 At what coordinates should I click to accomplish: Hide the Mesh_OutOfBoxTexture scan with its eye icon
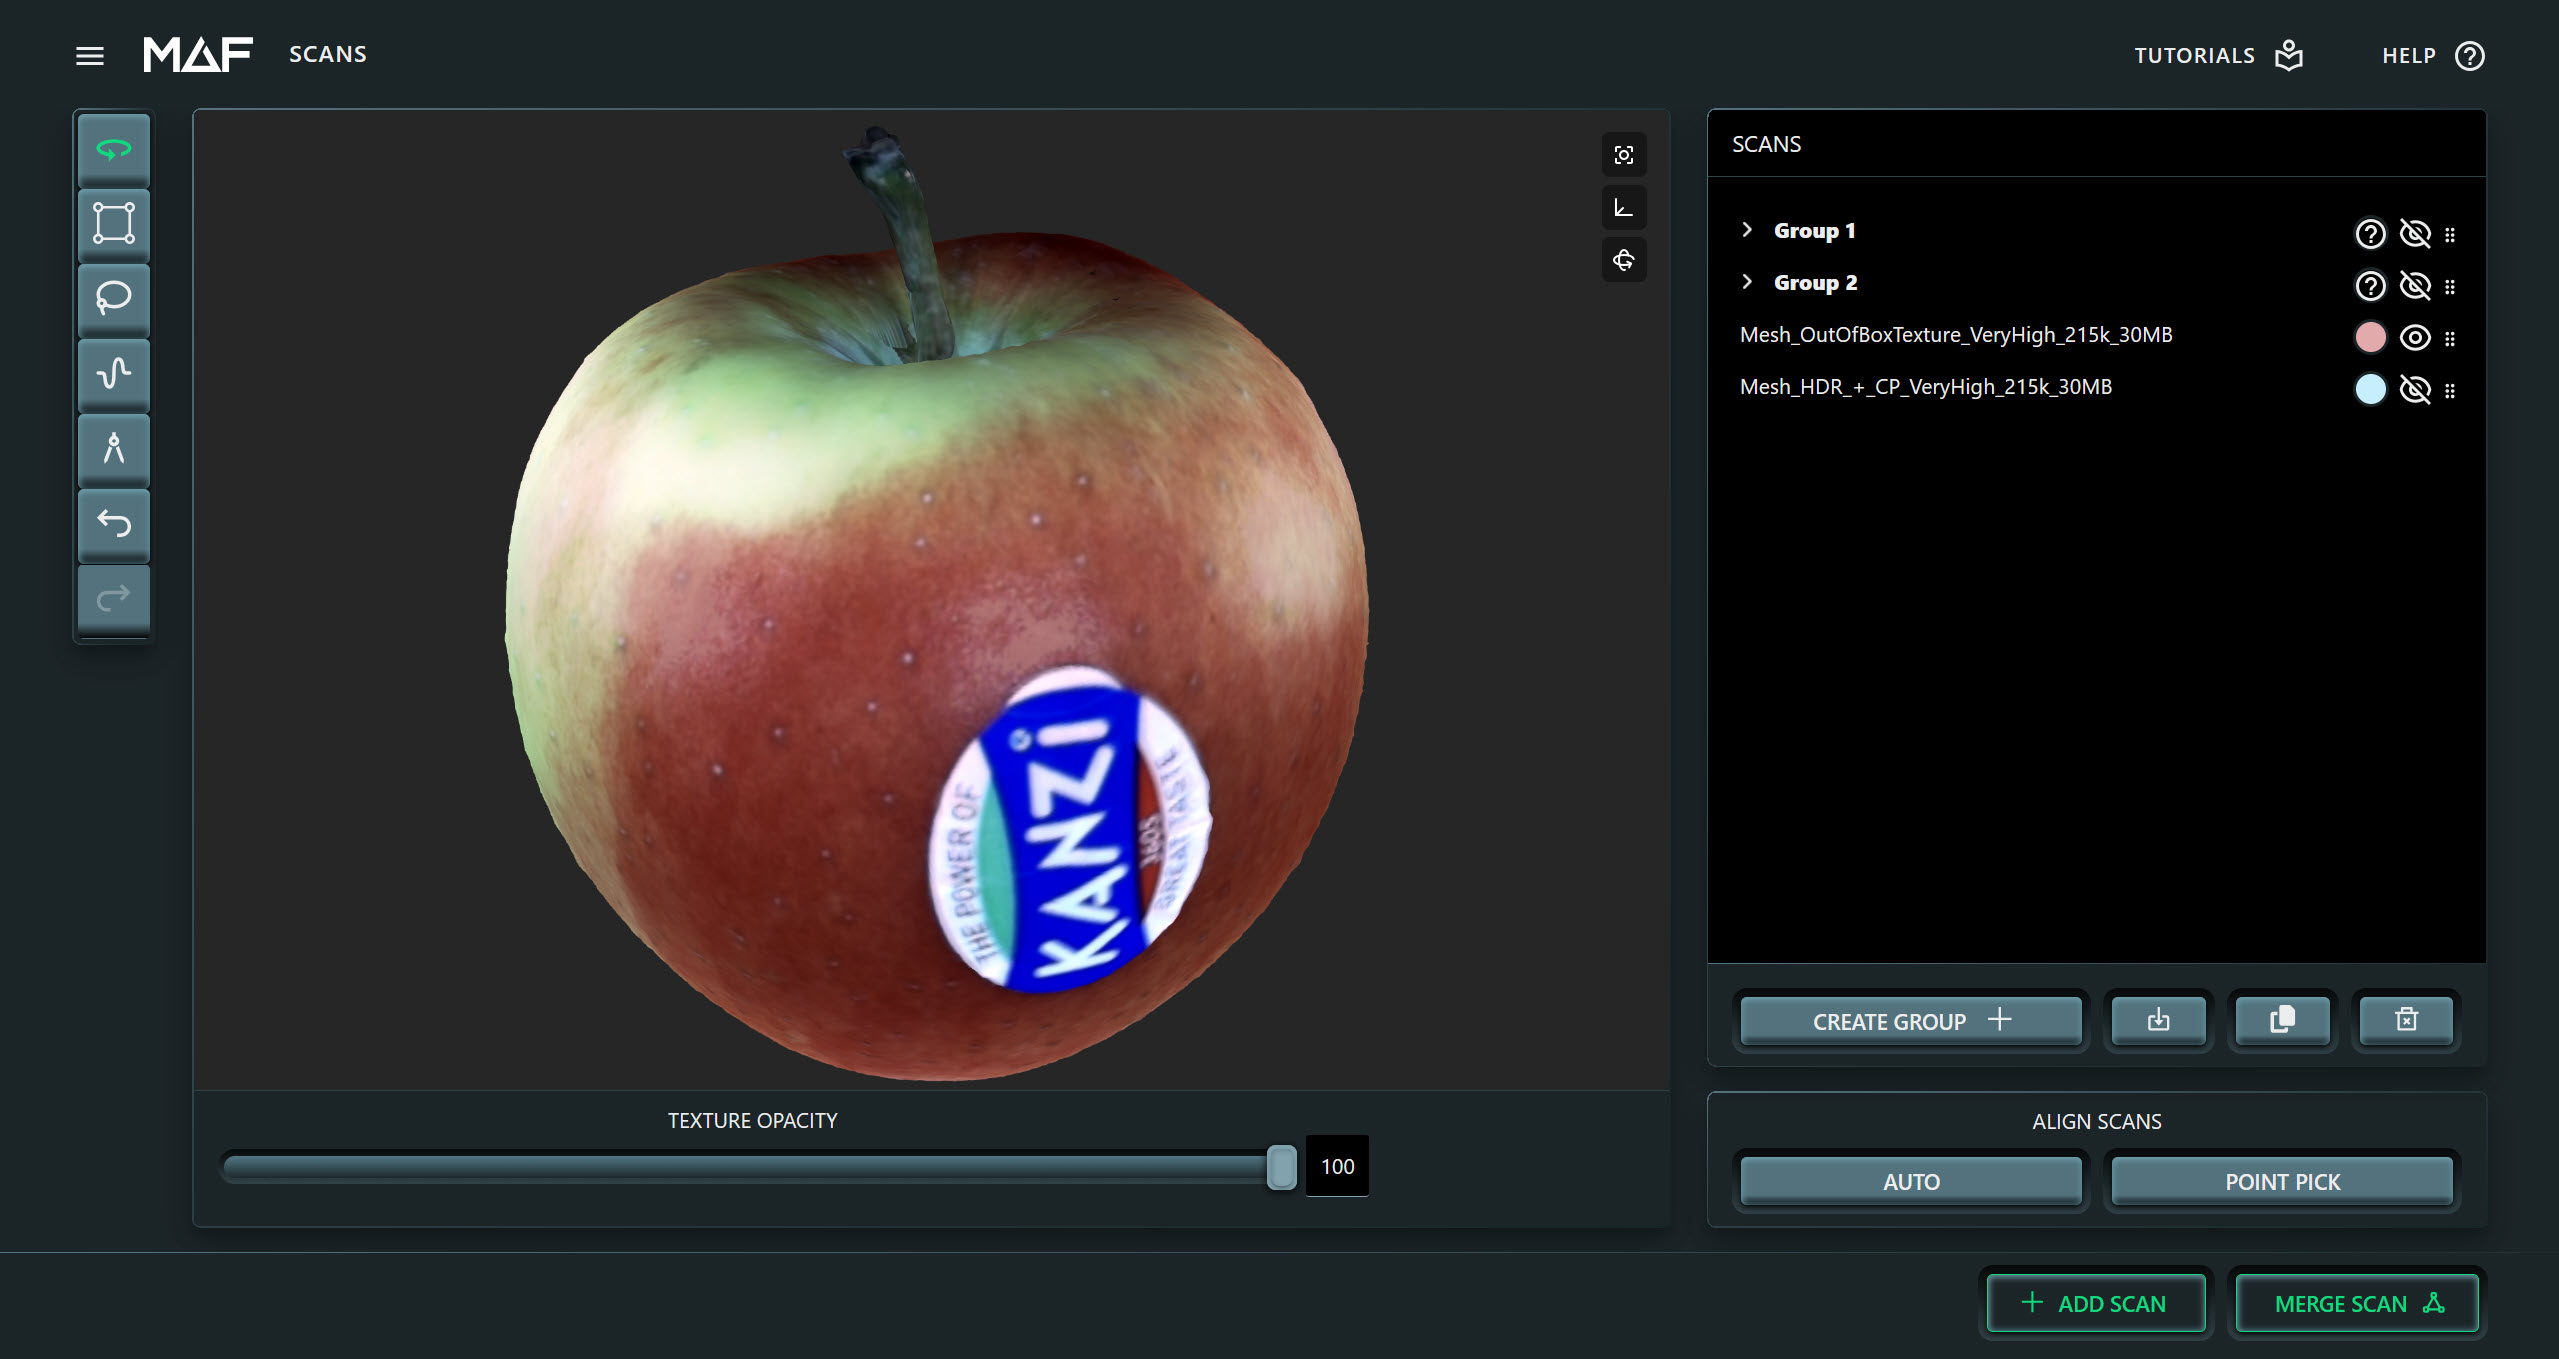tap(2414, 337)
